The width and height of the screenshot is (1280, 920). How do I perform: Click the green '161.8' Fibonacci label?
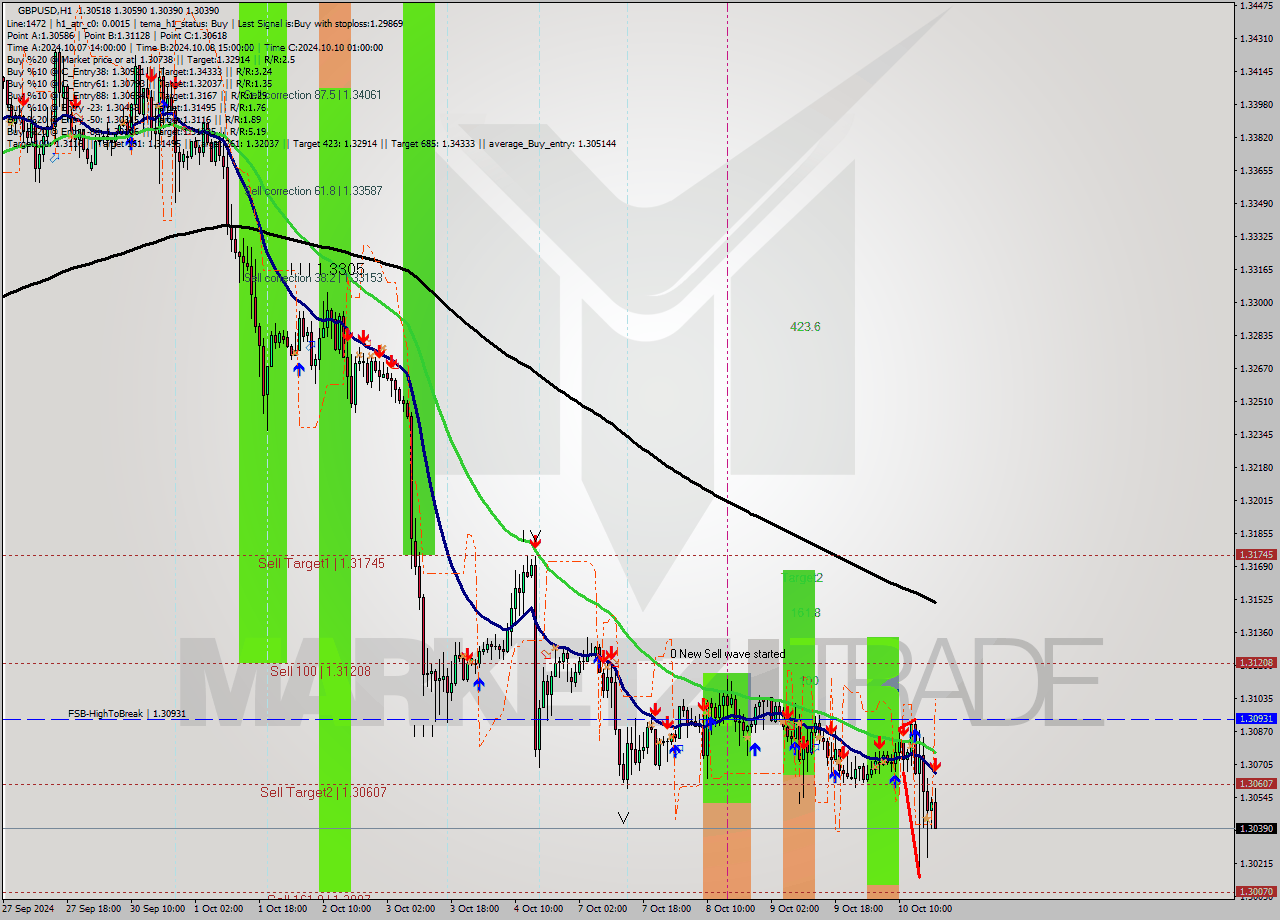(x=805, y=612)
